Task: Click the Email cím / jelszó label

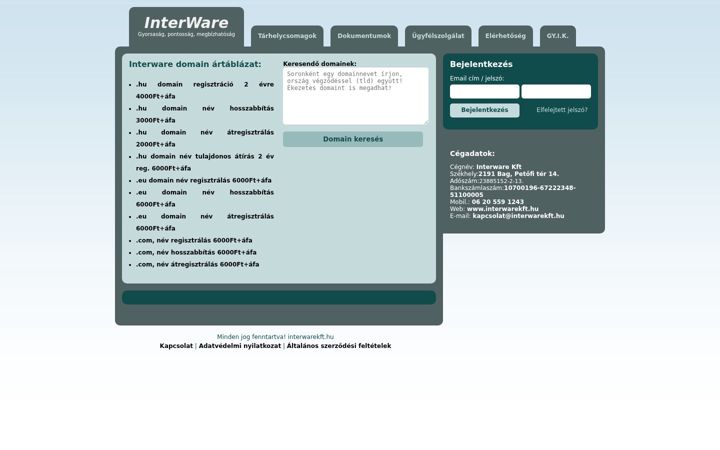Action: click(477, 79)
